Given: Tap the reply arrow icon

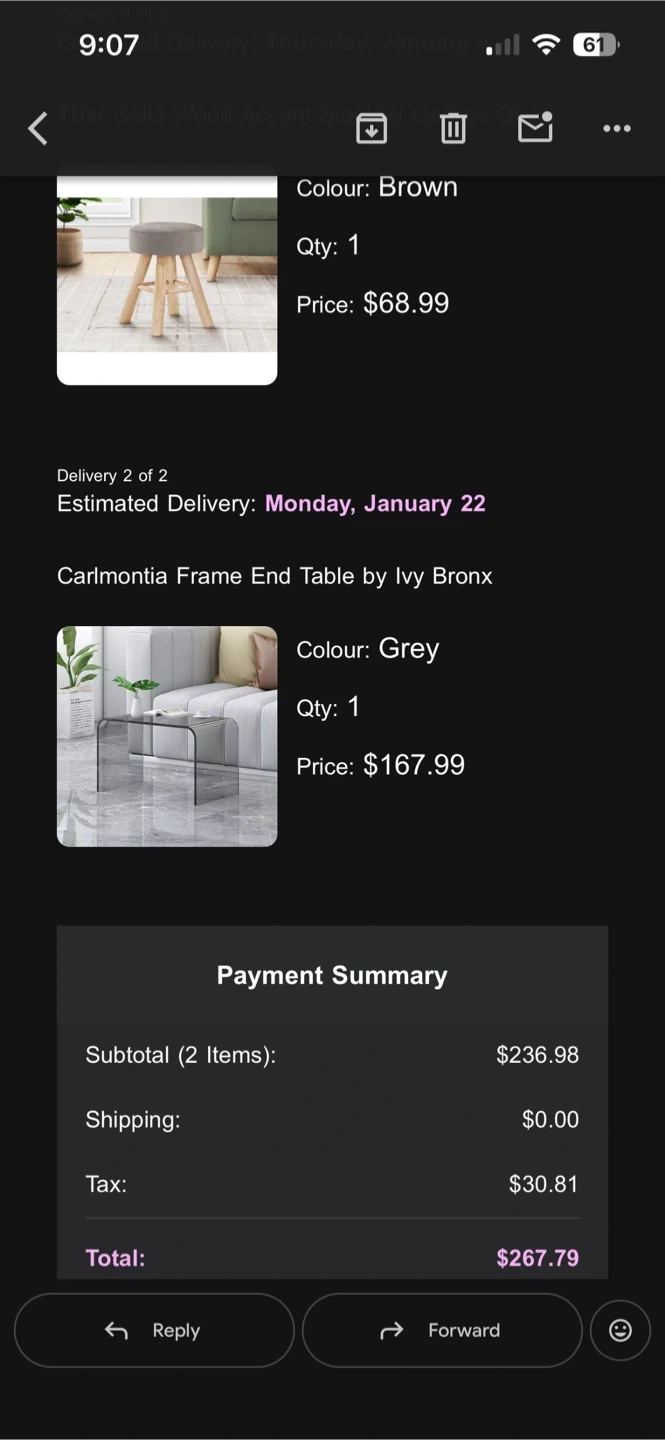Looking at the screenshot, I should tap(117, 1330).
